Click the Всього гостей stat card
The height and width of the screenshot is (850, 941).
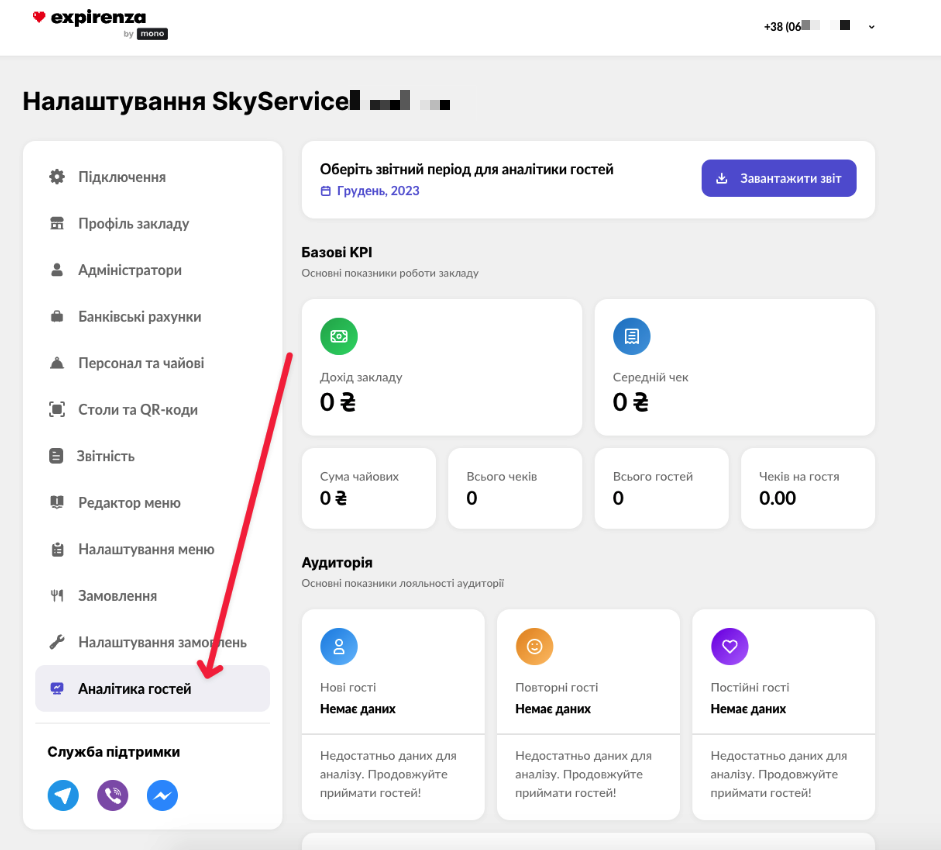click(661, 488)
